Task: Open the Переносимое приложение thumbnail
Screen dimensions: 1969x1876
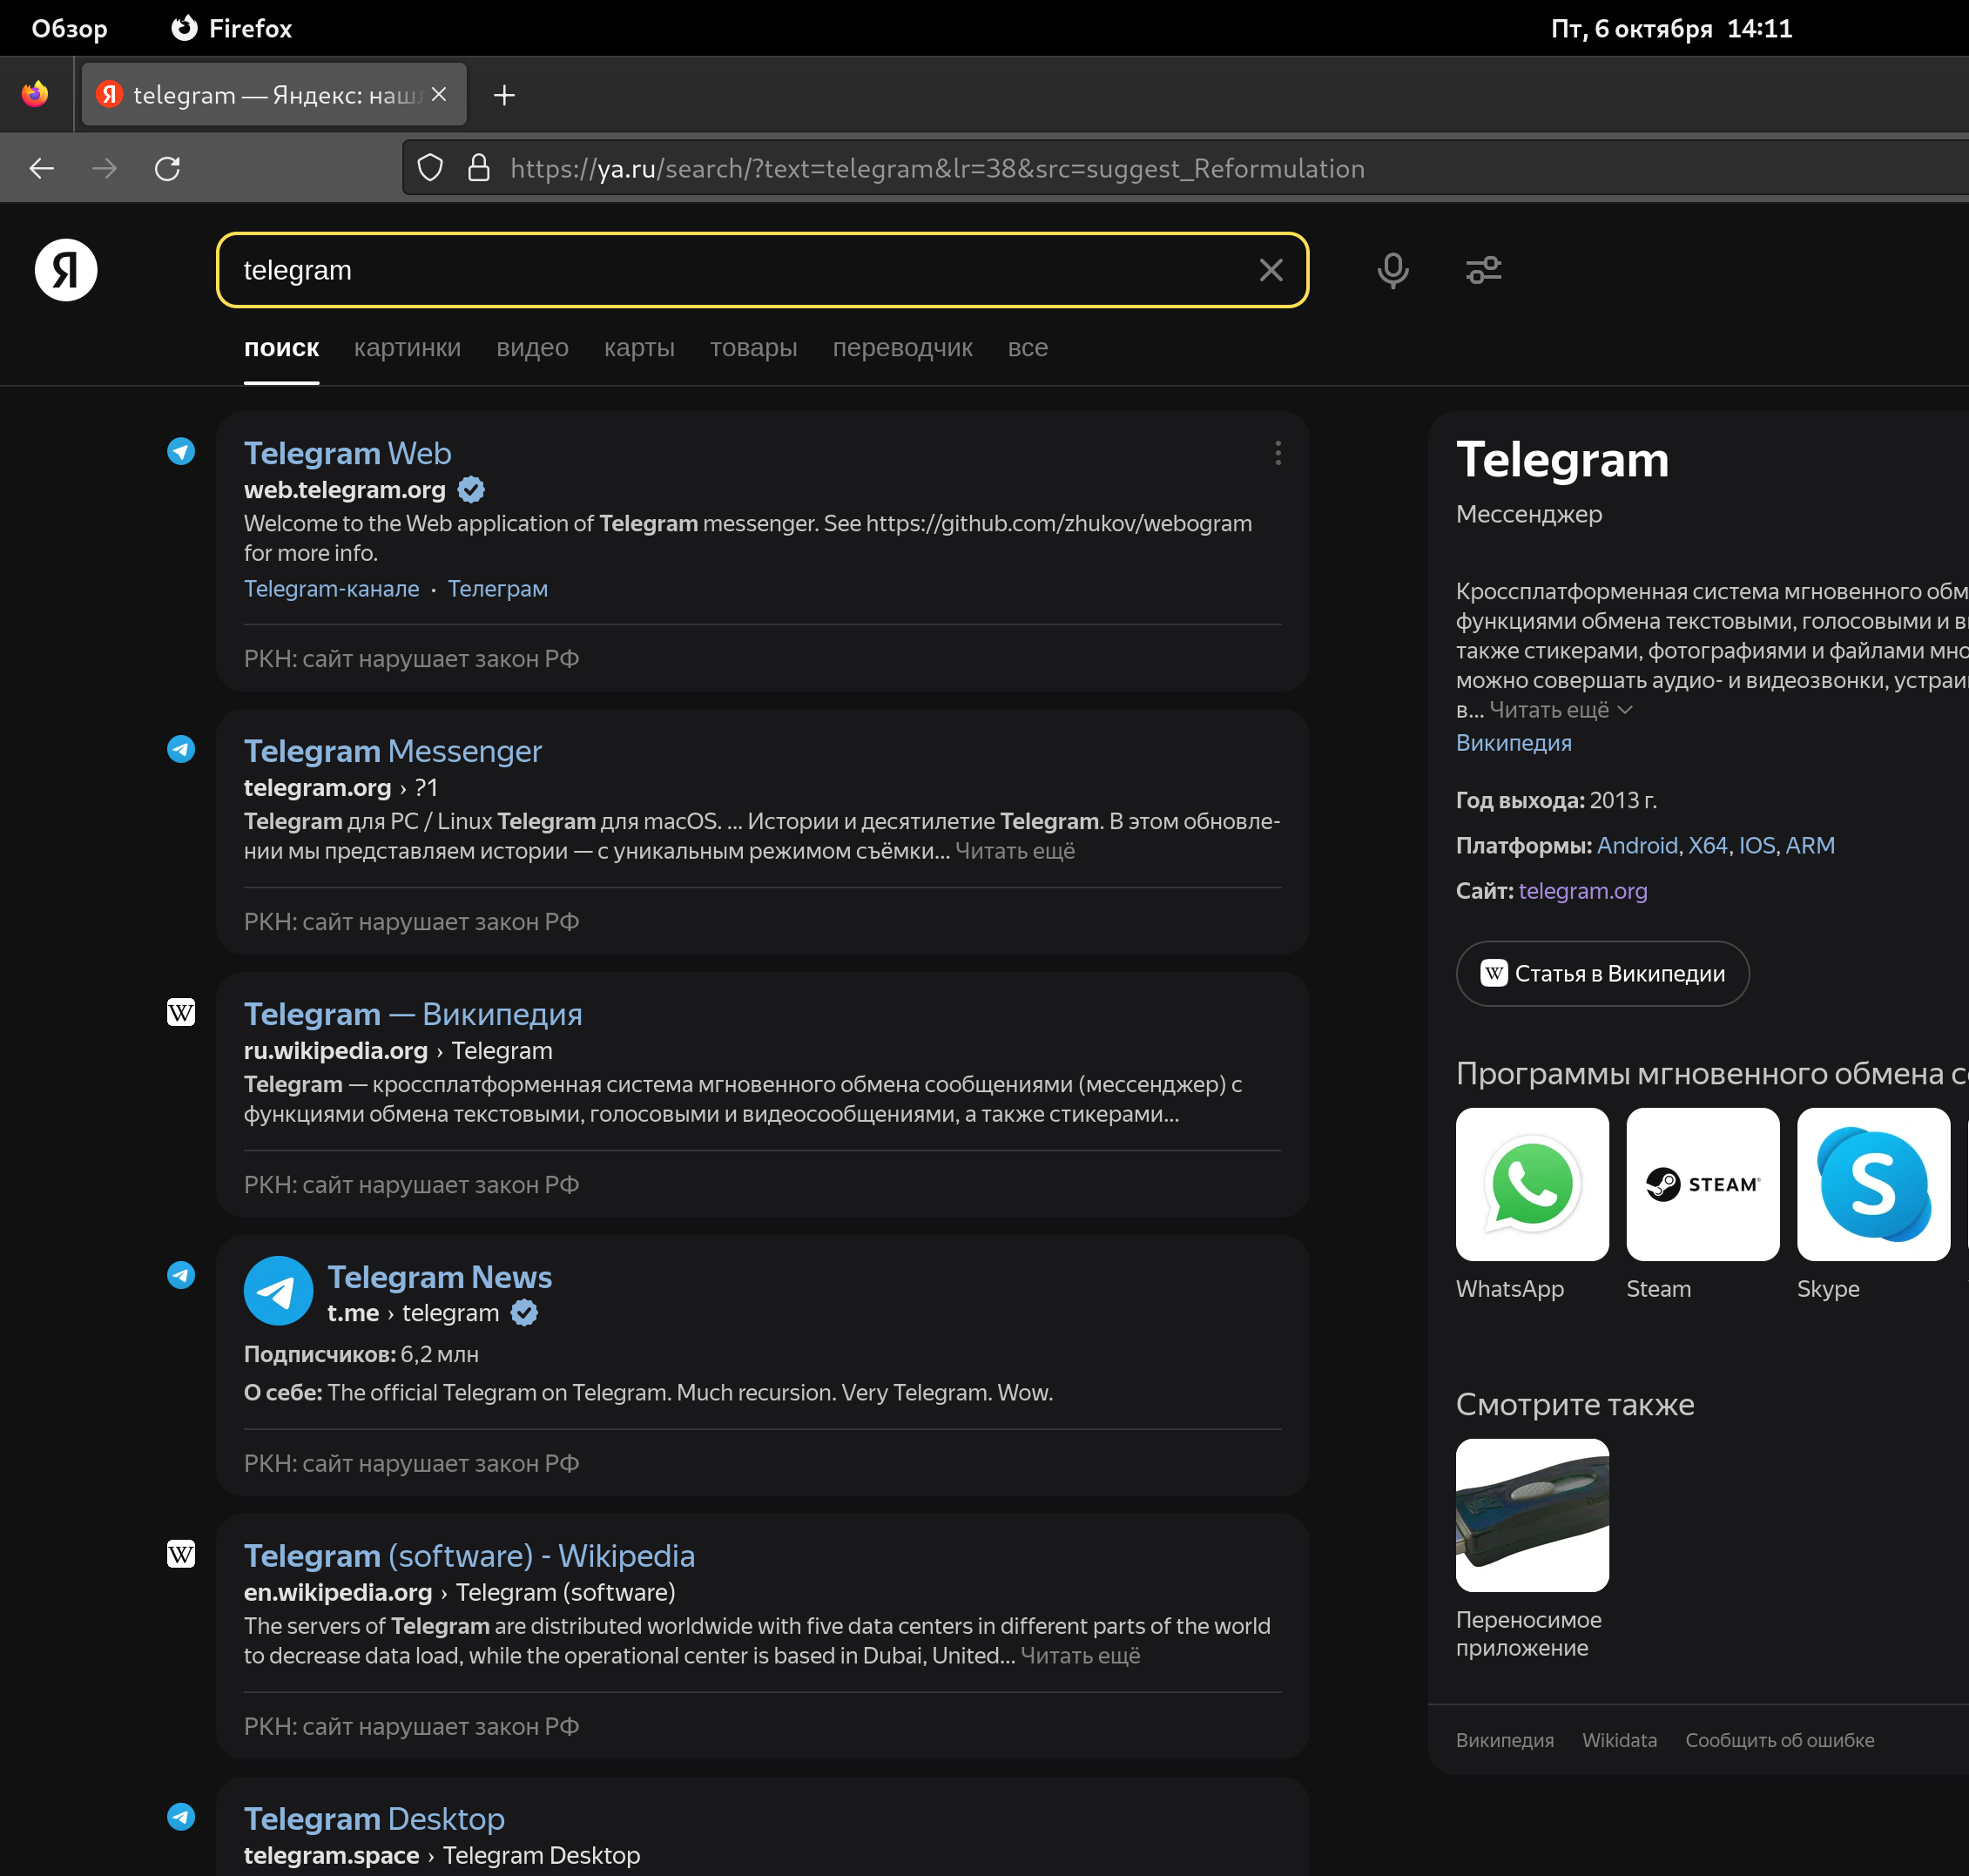Action: pos(1532,1515)
